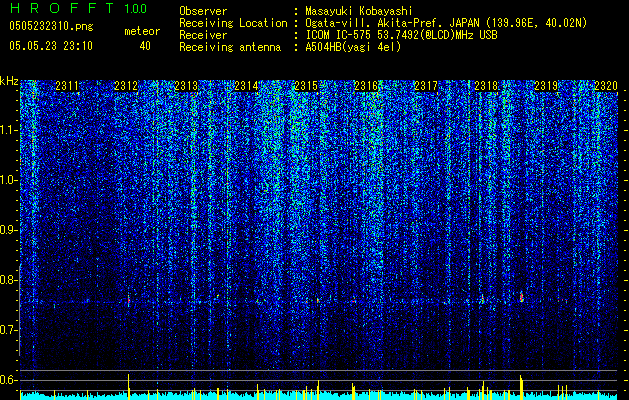Click the kHz axis unit label
This screenshot has height=400, width=629.
(9, 81)
